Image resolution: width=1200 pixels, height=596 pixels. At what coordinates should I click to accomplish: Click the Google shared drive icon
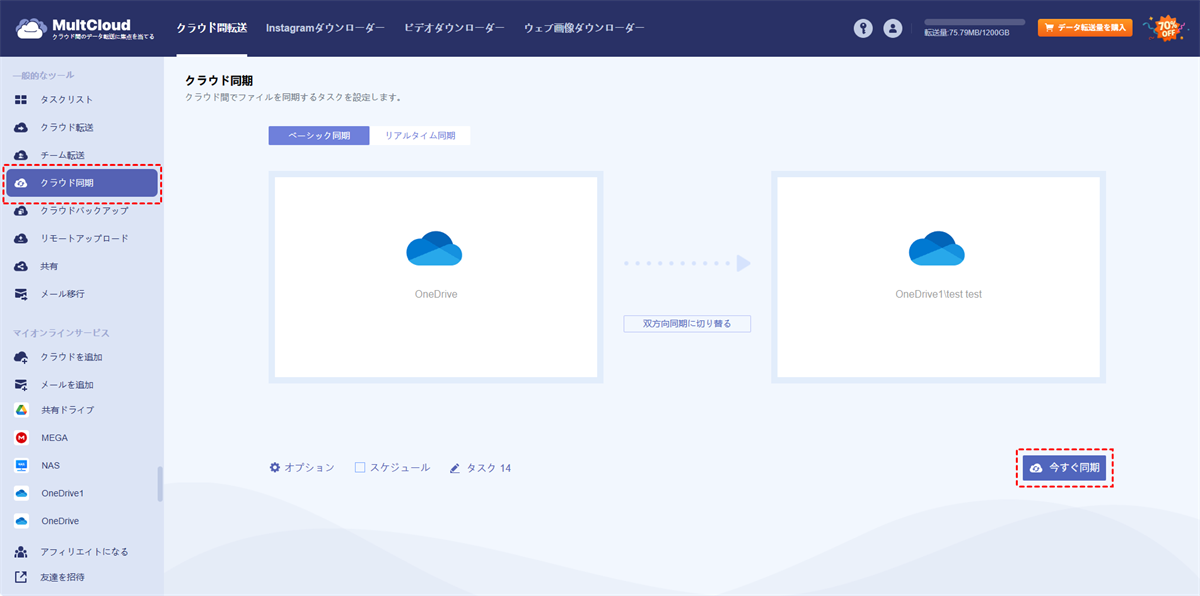21,410
